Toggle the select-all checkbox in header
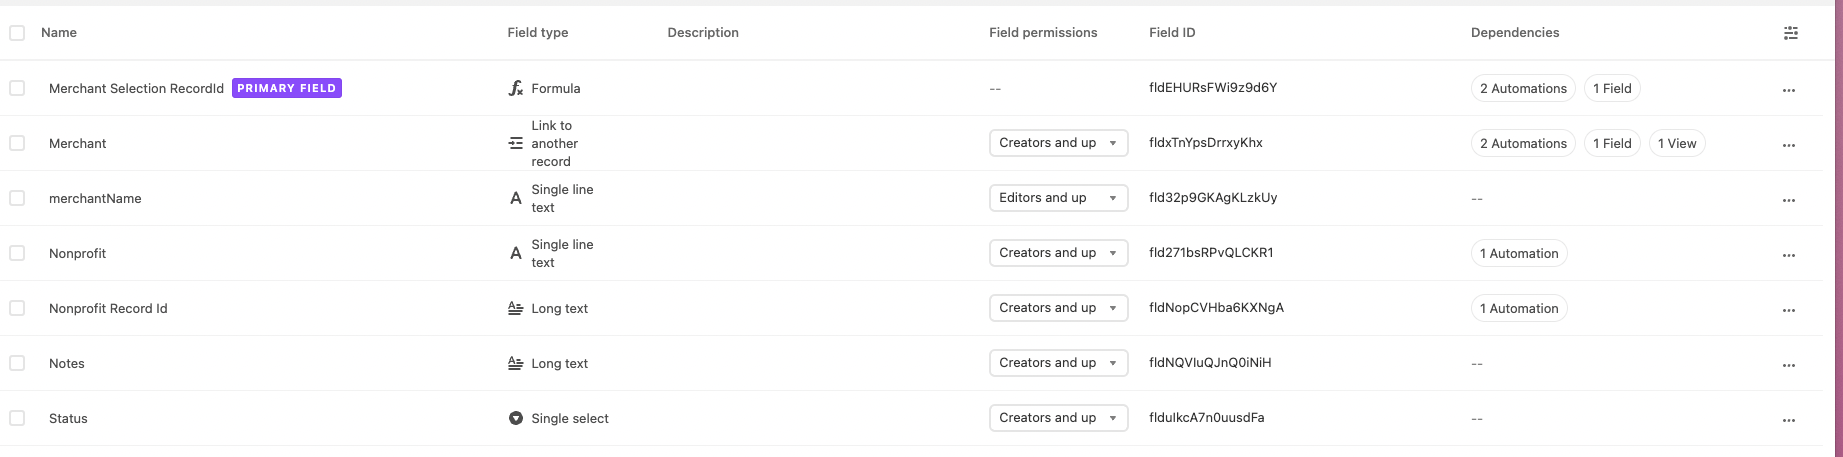1843x457 pixels. (17, 33)
